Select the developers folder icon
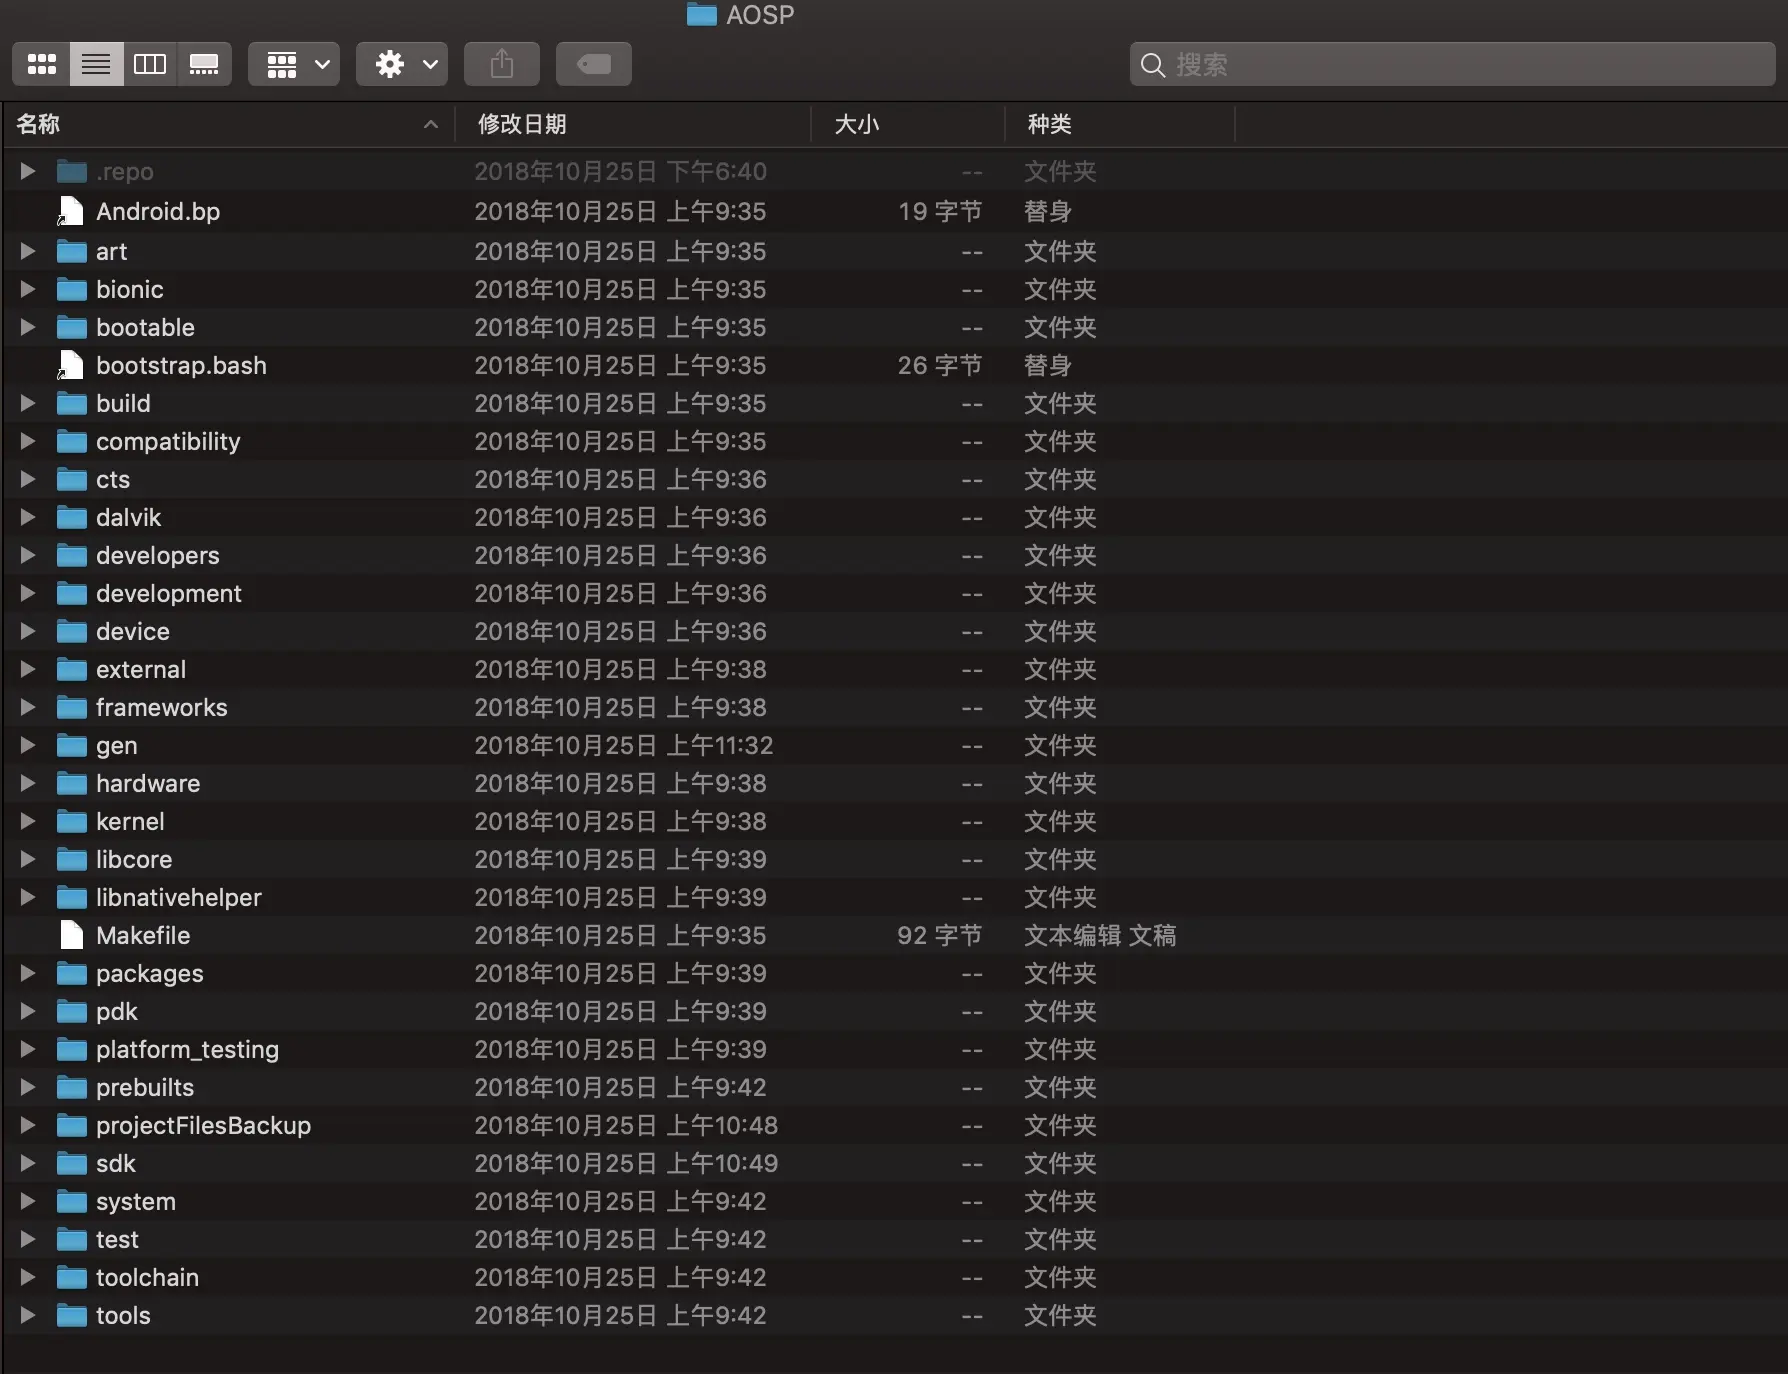The image size is (1788, 1374). click(x=72, y=555)
